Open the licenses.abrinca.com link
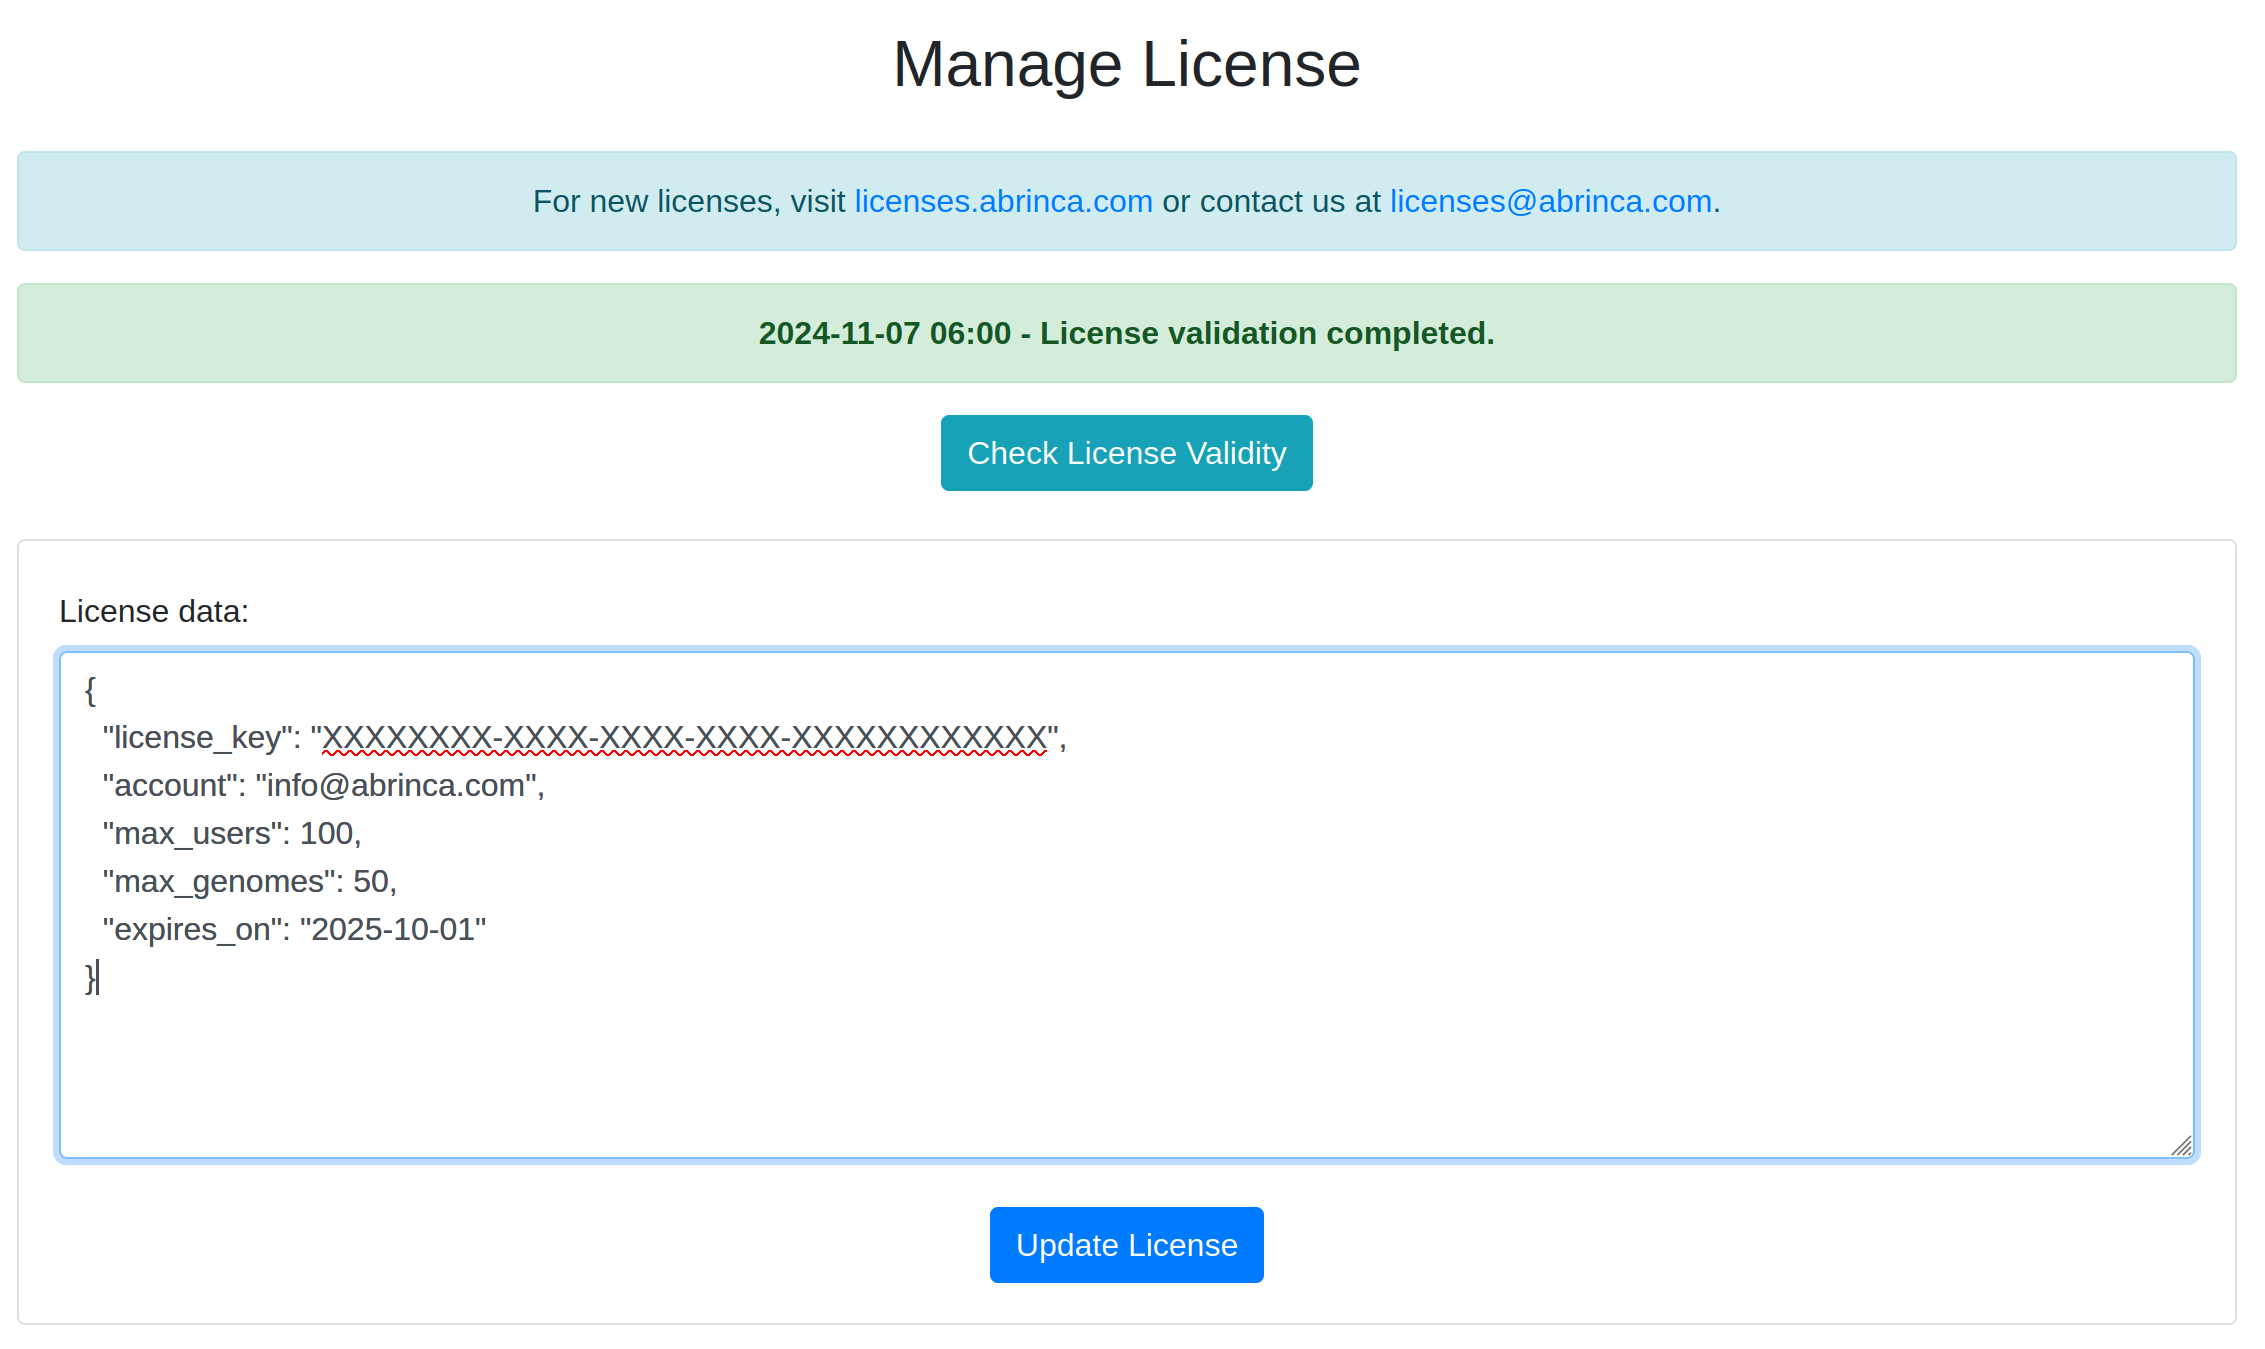 tap(1003, 201)
